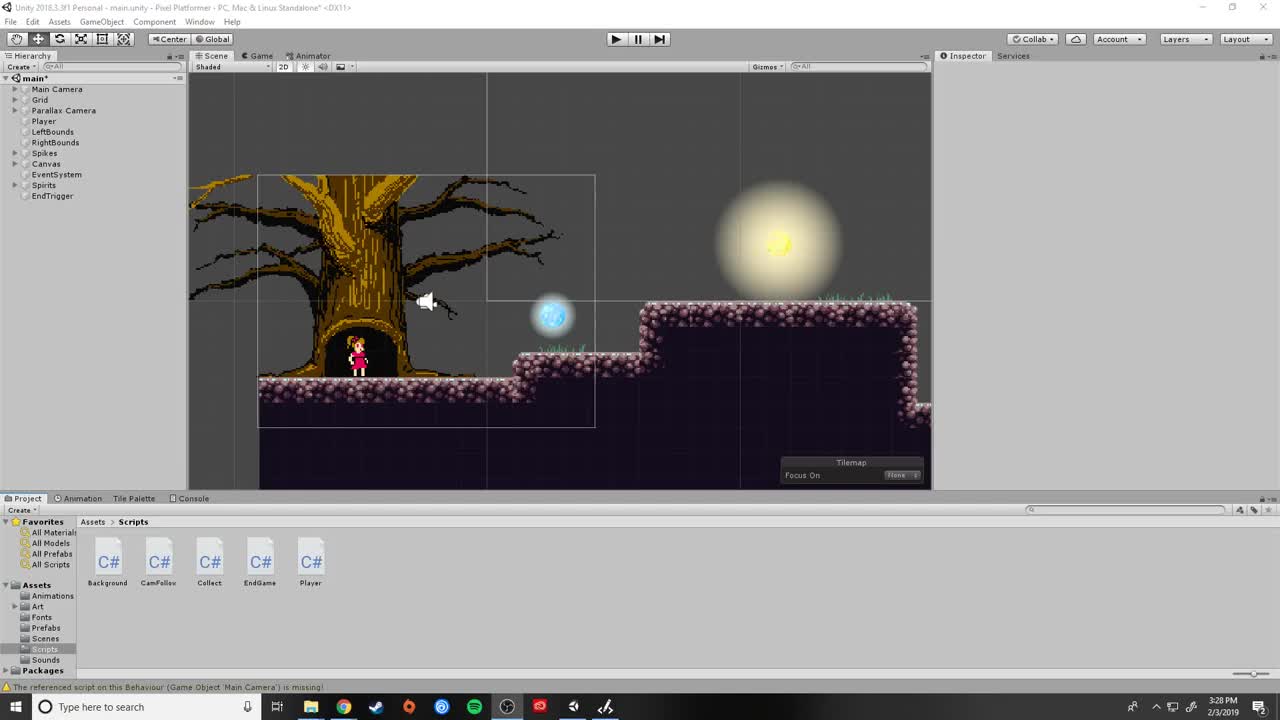Switch to the Tile Palette tab
Viewport: 1280px width, 720px height.
pyautogui.click(x=134, y=499)
